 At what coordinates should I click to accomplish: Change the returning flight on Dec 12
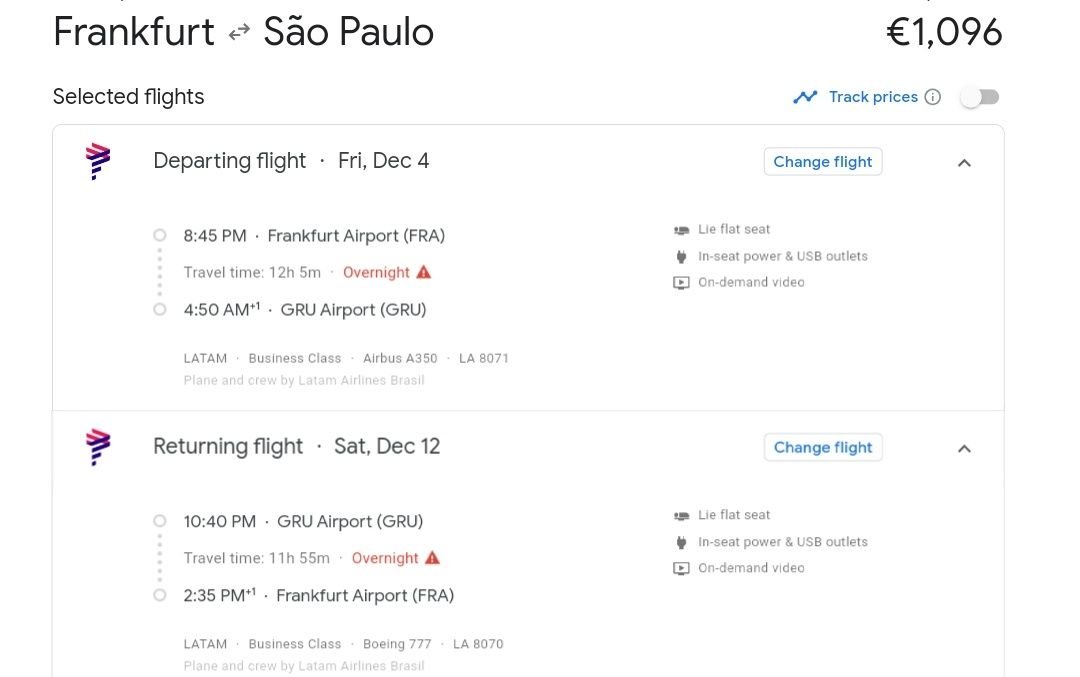[822, 448]
